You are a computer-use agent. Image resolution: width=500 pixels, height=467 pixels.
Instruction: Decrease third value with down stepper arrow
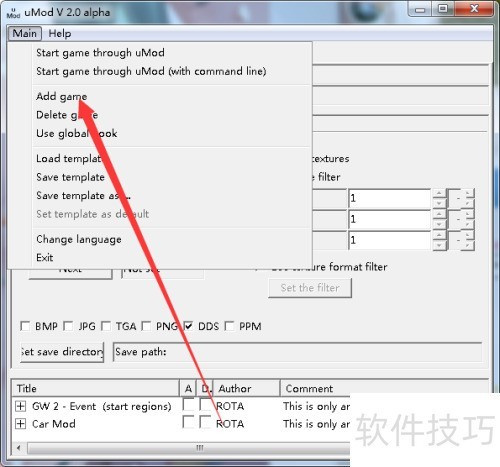[439, 245]
